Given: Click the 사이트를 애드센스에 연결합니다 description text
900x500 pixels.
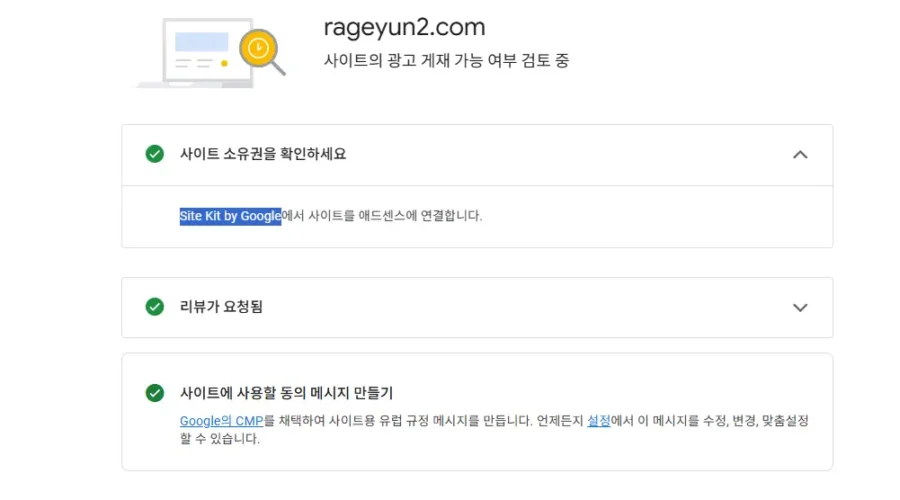Looking at the screenshot, I should 395,216.
